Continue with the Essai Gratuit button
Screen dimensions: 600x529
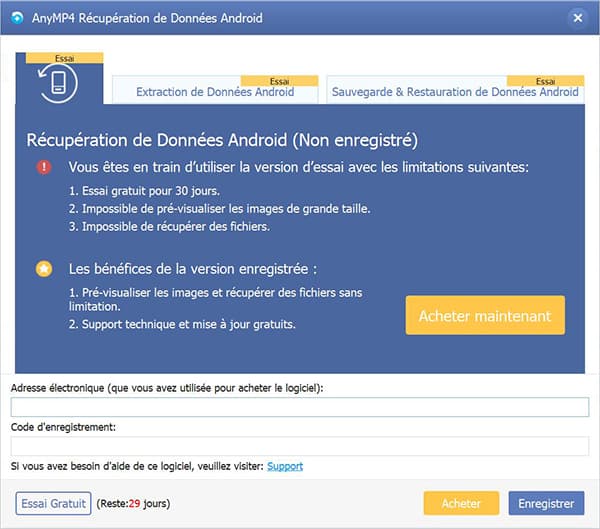(x=54, y=503)
